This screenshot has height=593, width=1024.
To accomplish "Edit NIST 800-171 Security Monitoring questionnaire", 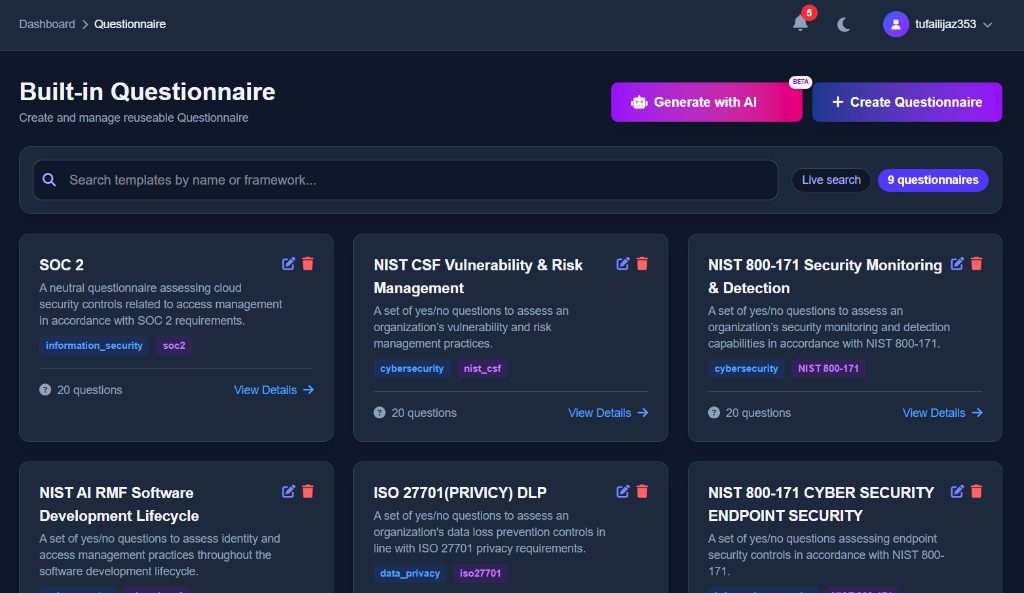I will (x=957, y=263).
